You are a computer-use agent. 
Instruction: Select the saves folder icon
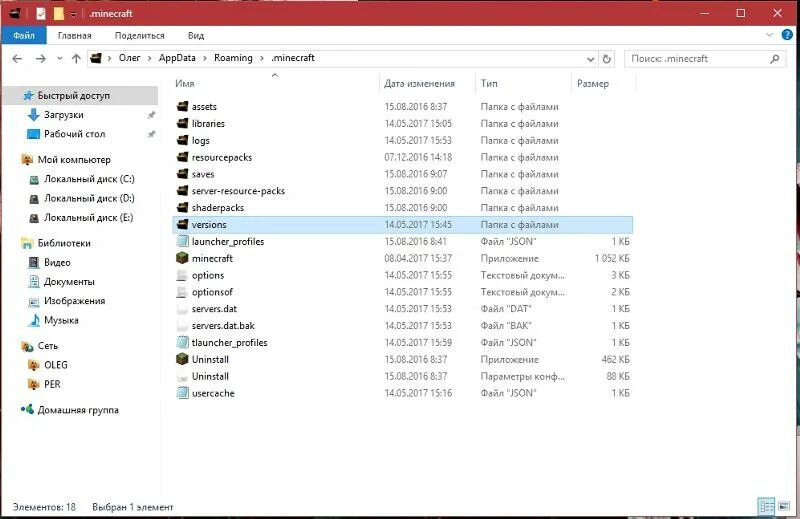click(182, 174)
